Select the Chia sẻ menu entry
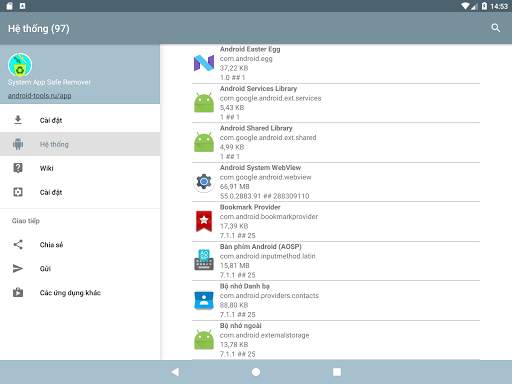512x384 pixels. (x=80, y=245)
